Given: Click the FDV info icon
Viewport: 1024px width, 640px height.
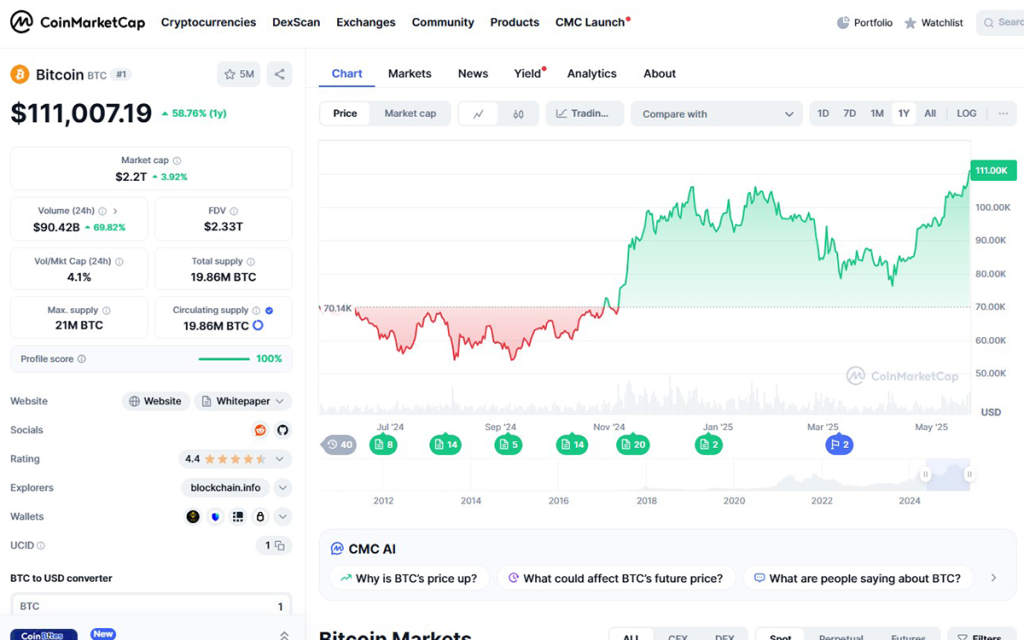Looking at the screenshot, I should point(234,211).
